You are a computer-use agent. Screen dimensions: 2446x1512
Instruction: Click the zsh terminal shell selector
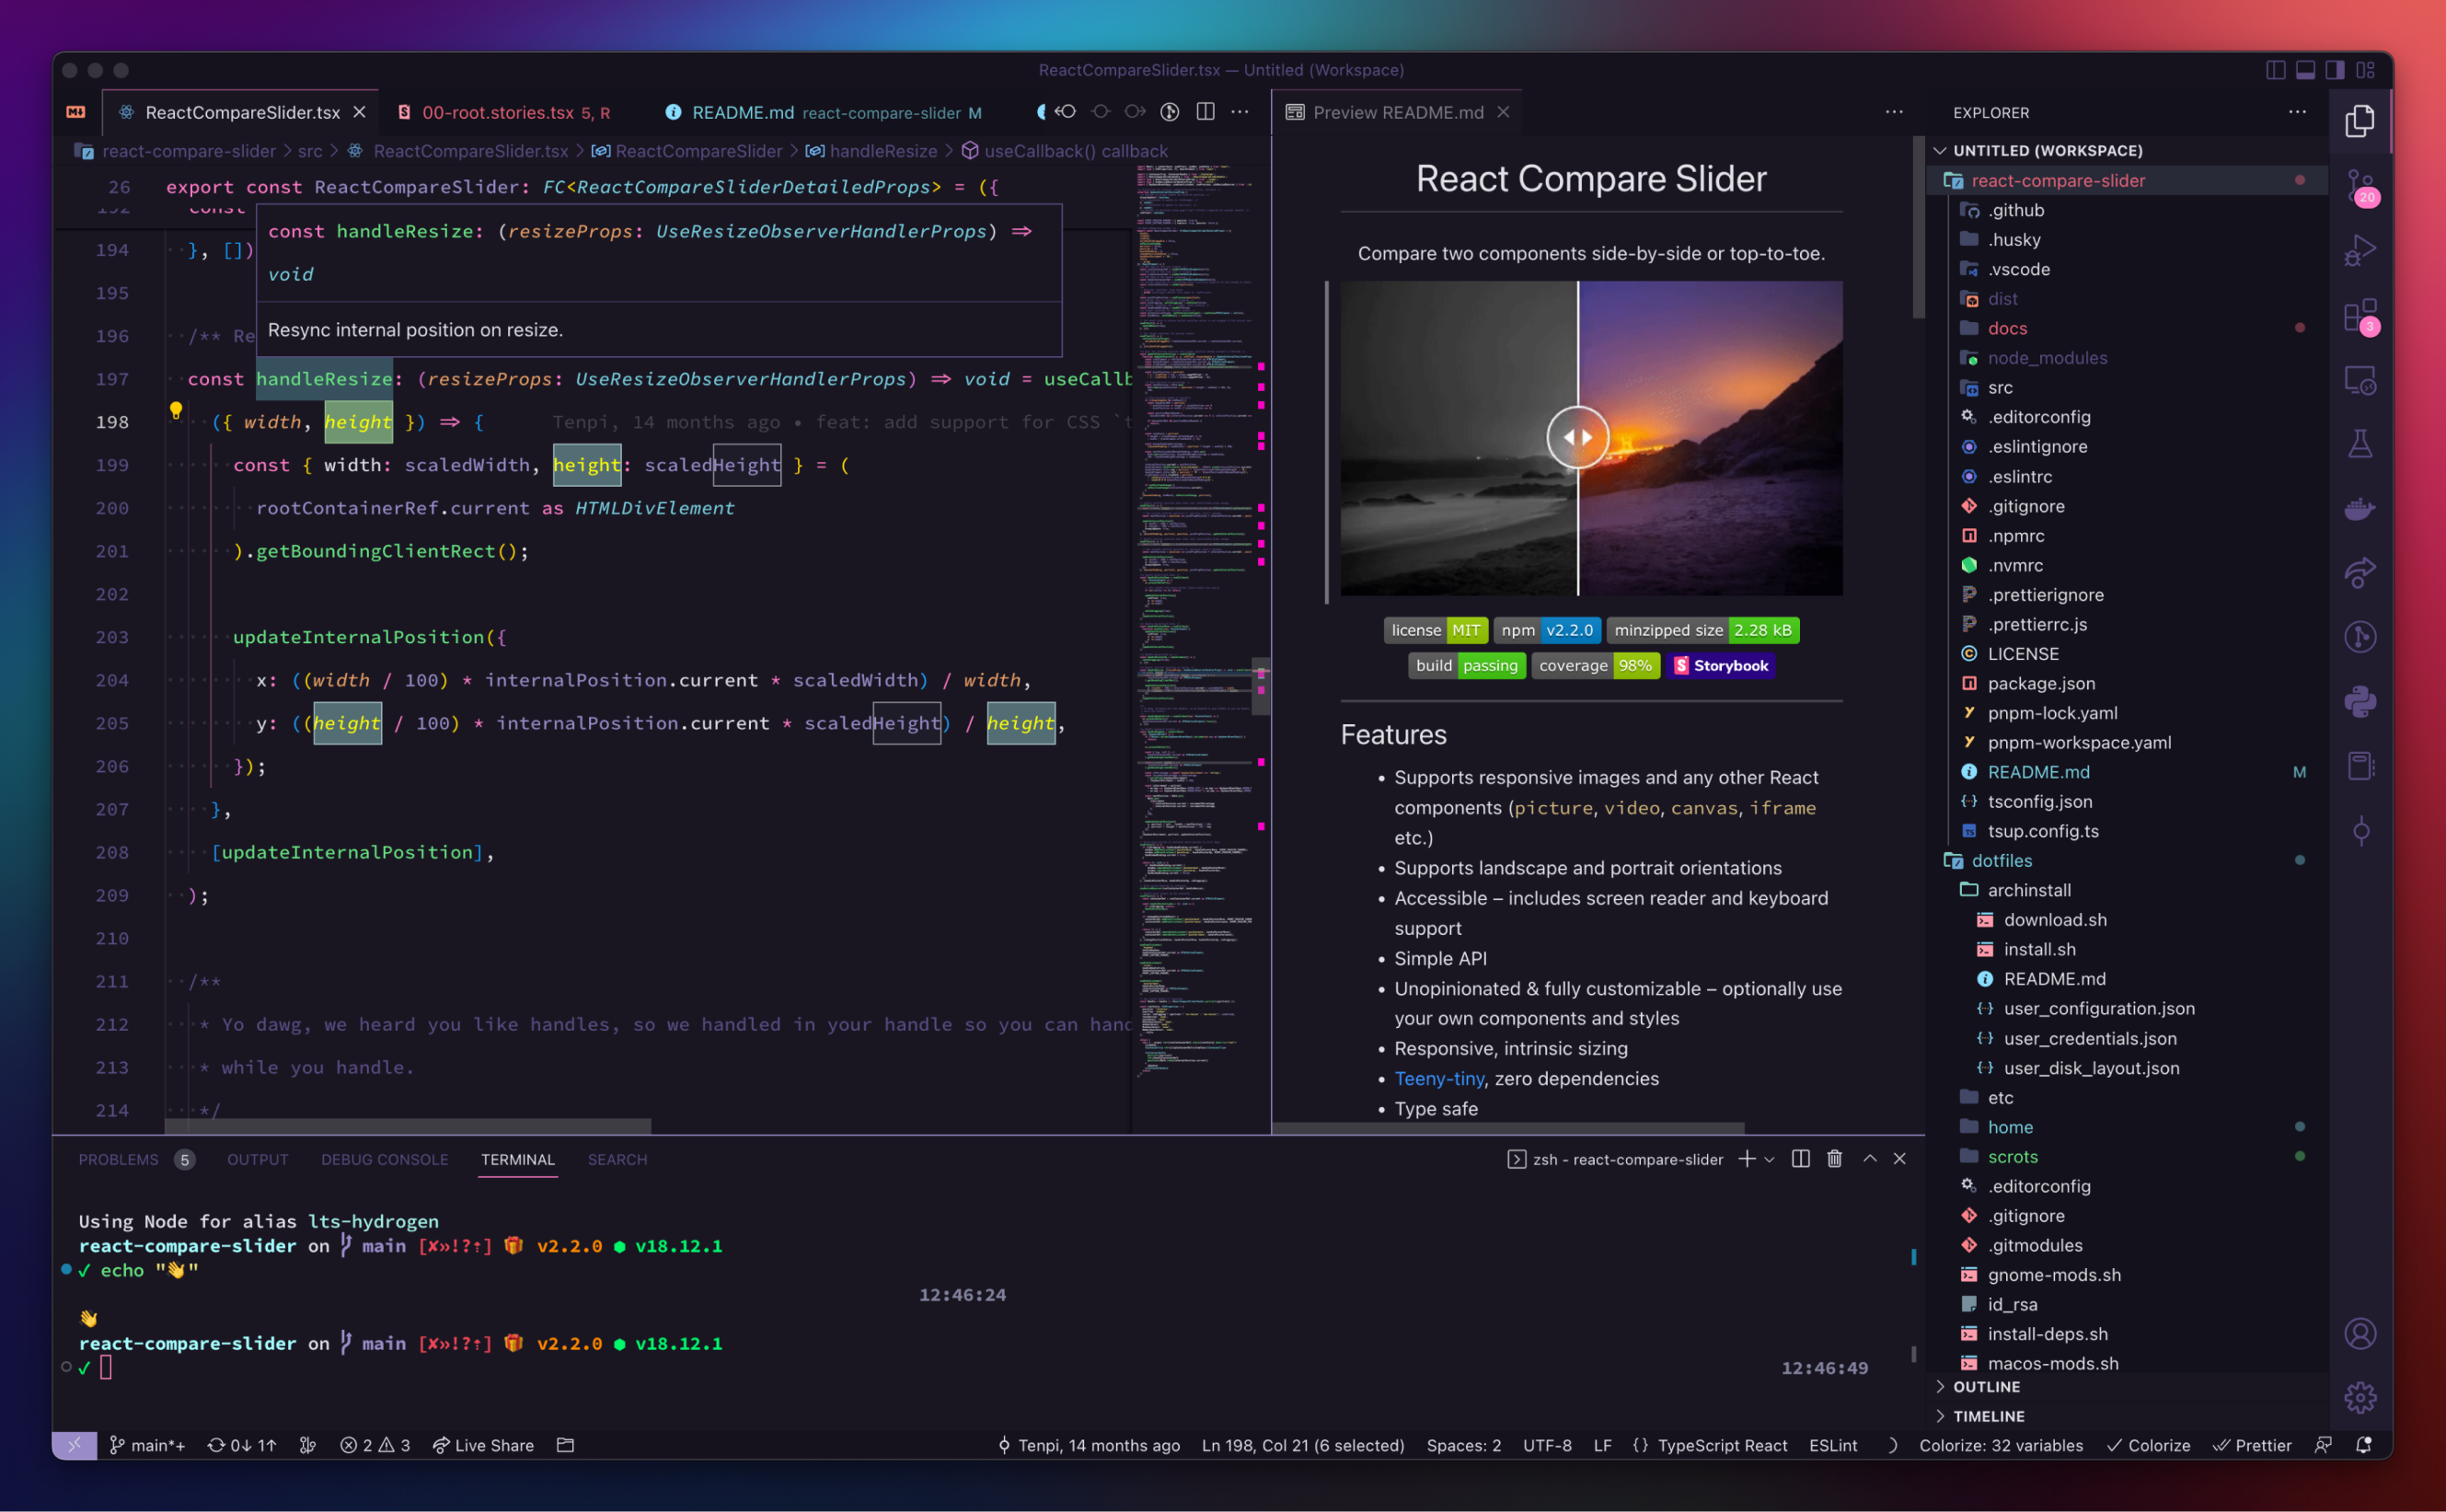point(1768,1157)
